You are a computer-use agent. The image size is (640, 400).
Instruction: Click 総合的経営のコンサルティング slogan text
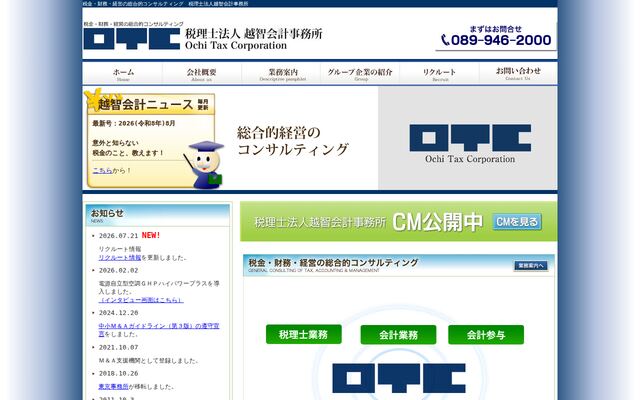pos(293,141)
